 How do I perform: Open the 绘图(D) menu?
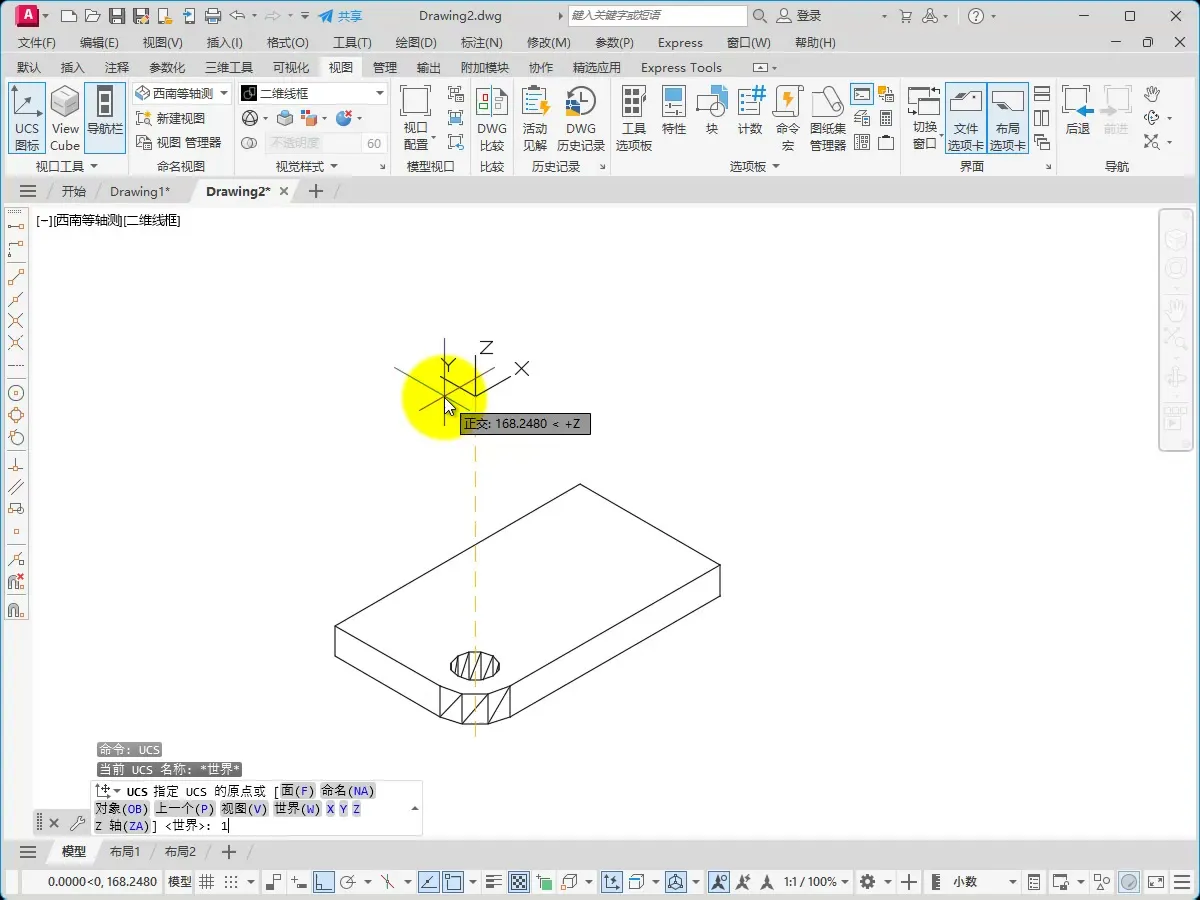pos(416,43)
